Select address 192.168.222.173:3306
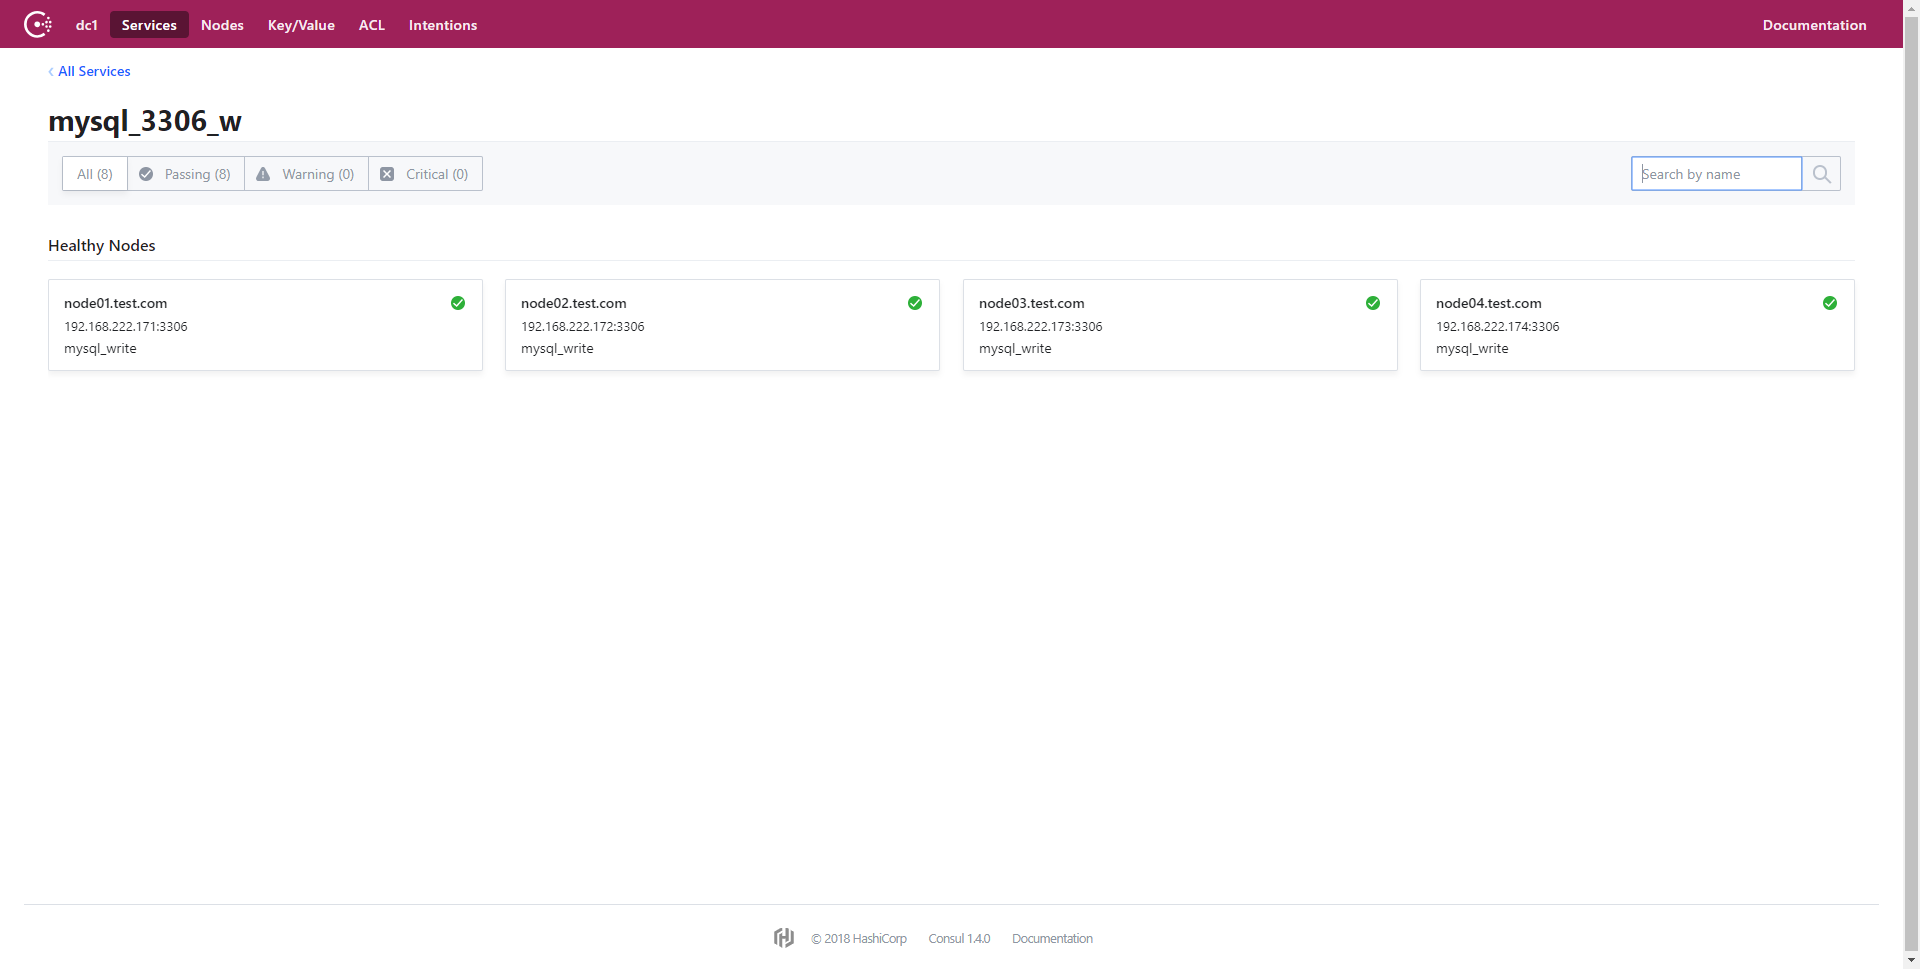 1041,327
